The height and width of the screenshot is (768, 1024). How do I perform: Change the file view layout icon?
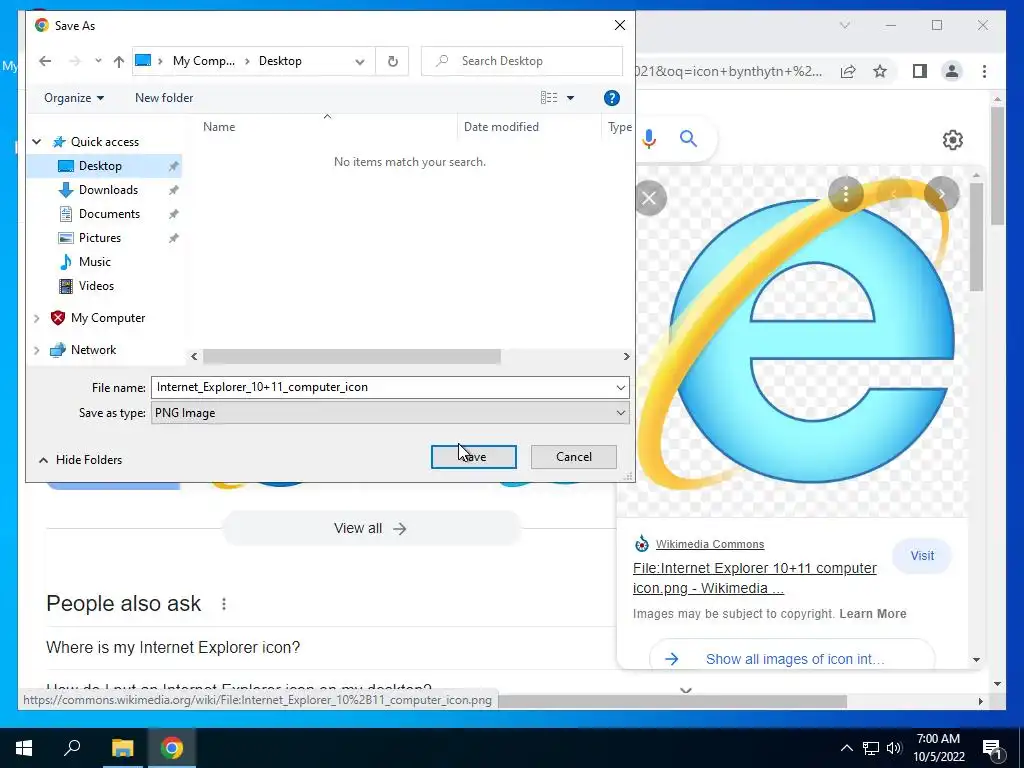point(549,98)
